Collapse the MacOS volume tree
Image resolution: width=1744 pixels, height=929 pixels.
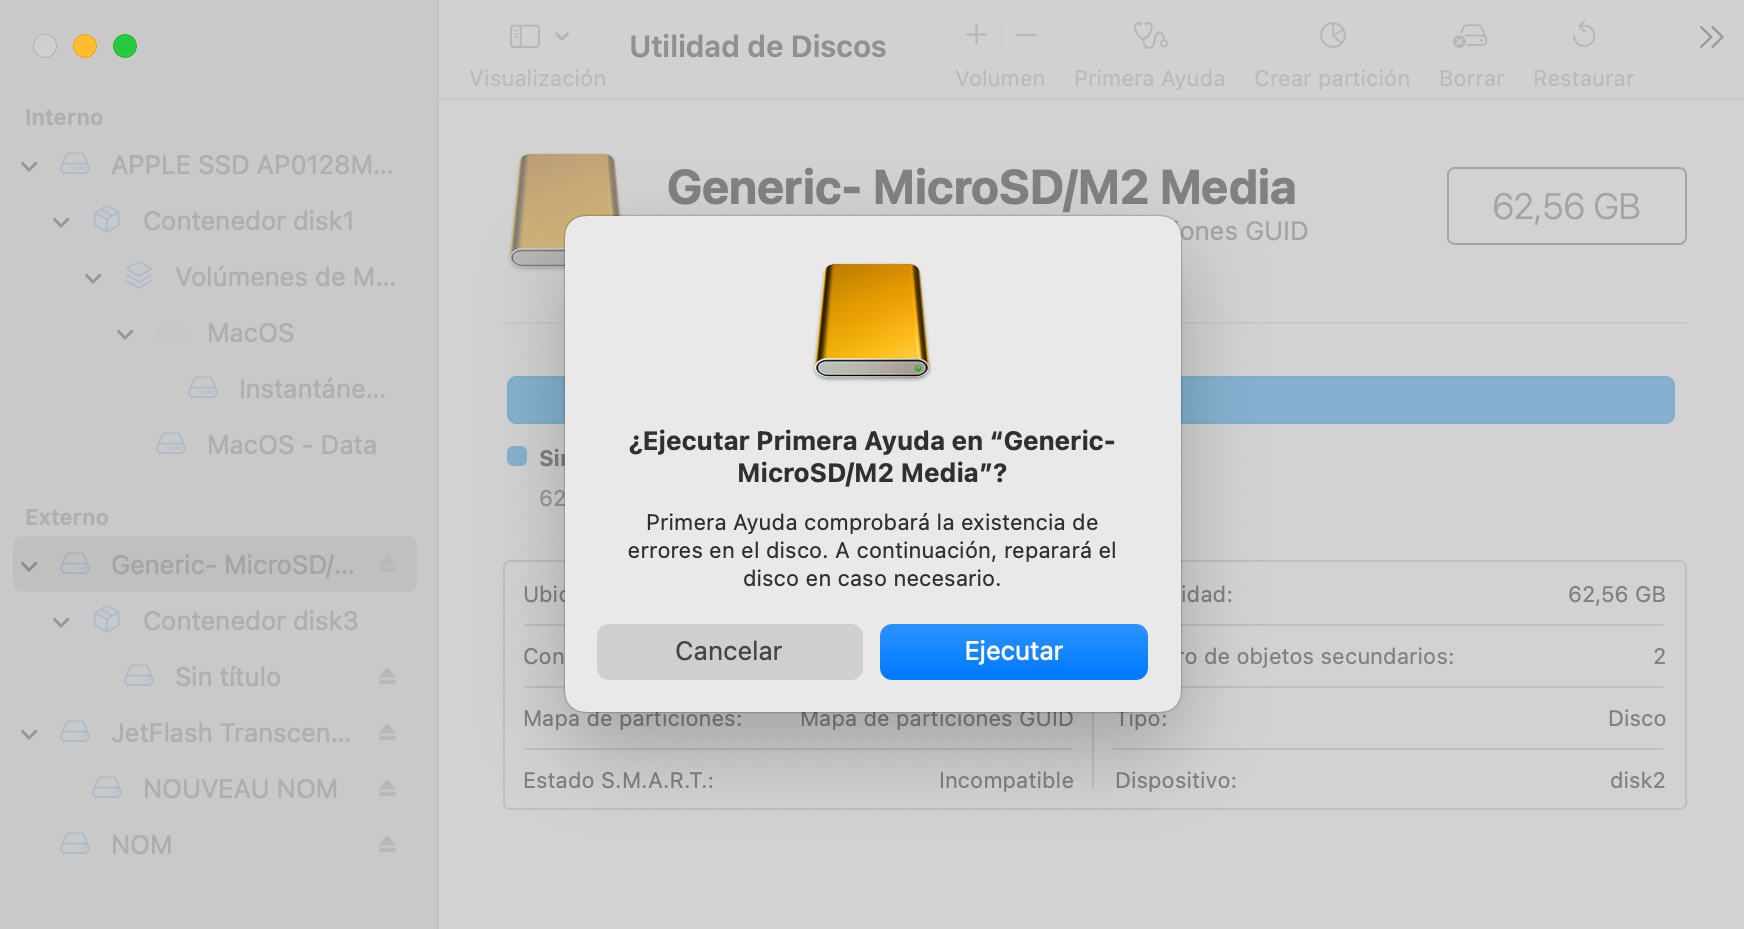pyautogui.click(x=126, y=334)
